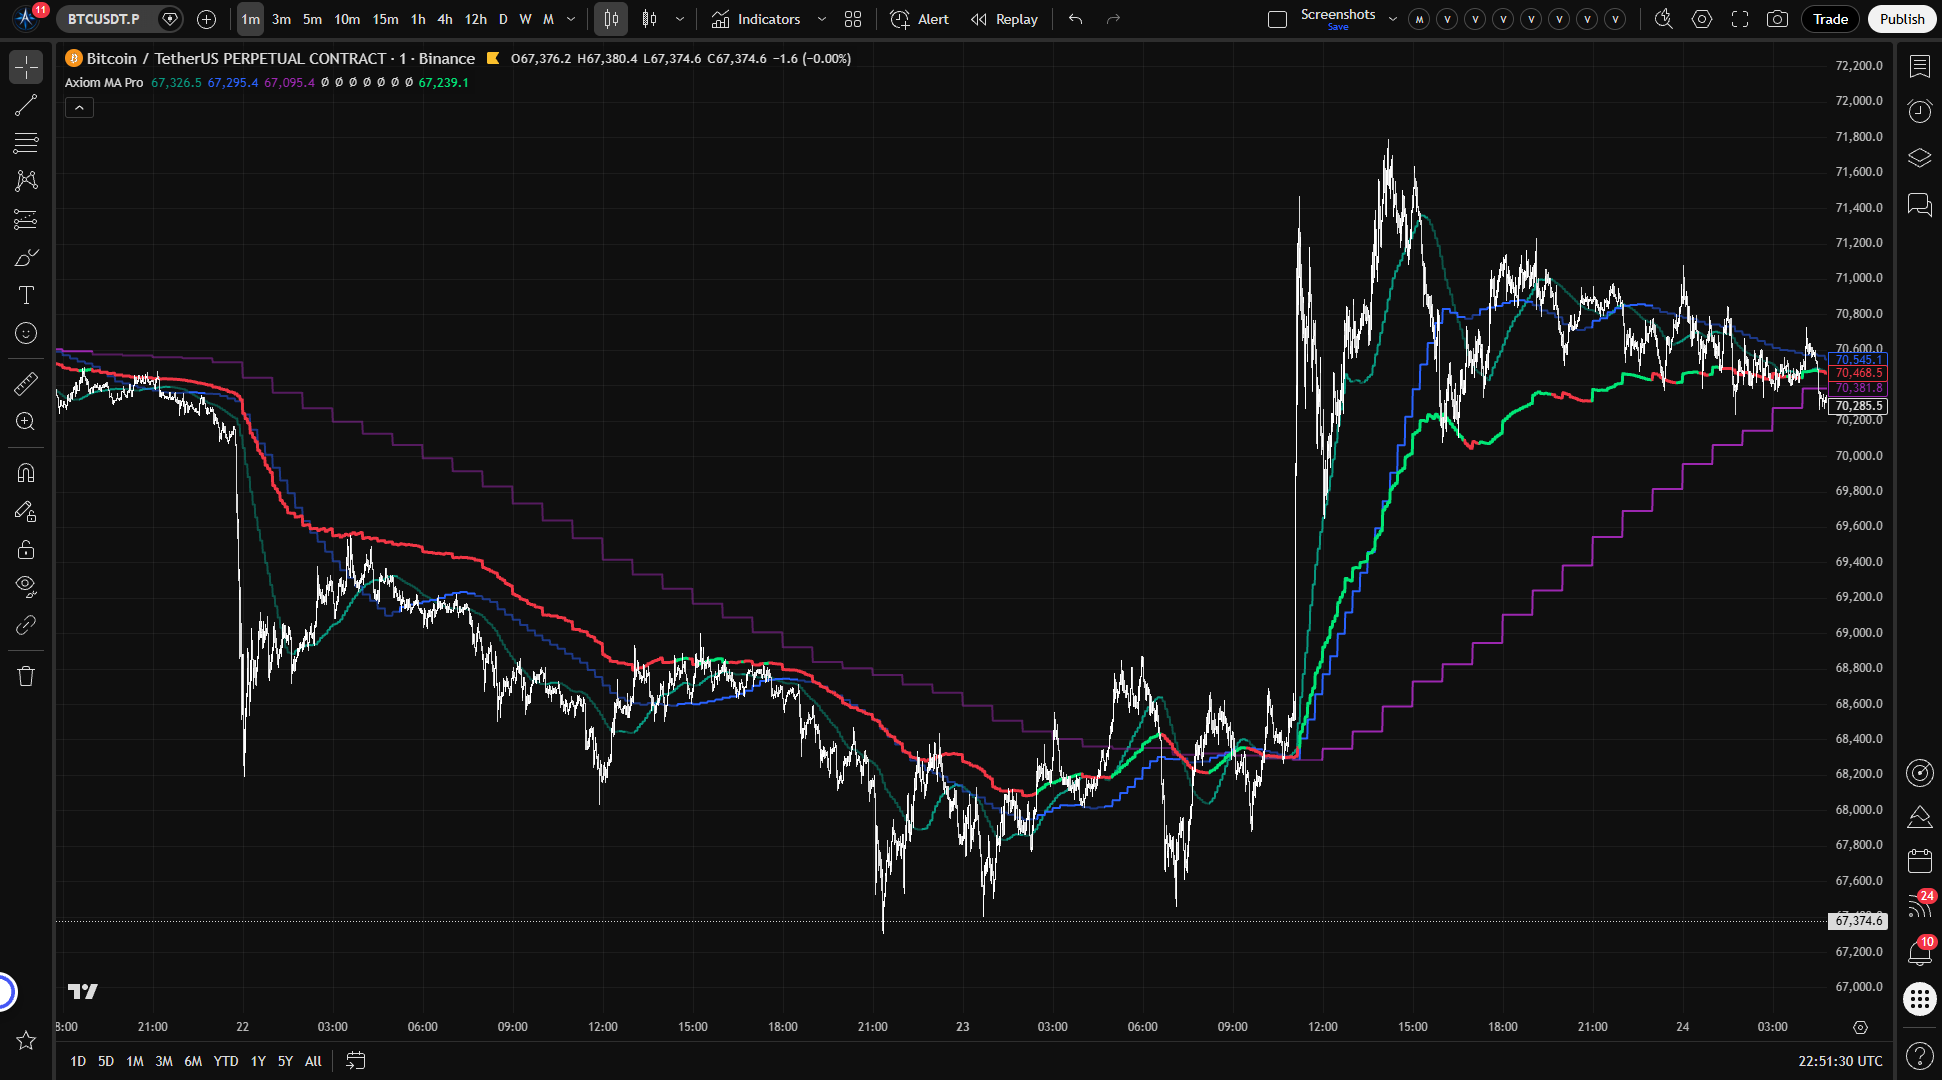Click the Publish button
The image size is (1942, 1080).
1901,19
